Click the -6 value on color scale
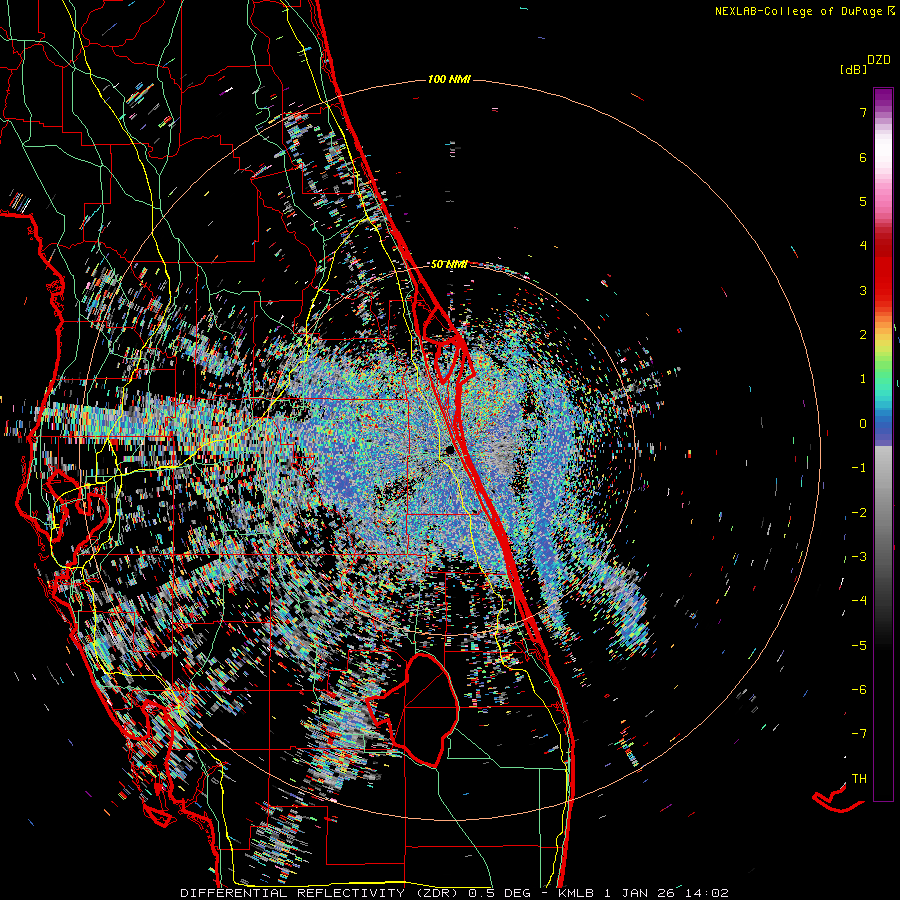 pos(859,690)
